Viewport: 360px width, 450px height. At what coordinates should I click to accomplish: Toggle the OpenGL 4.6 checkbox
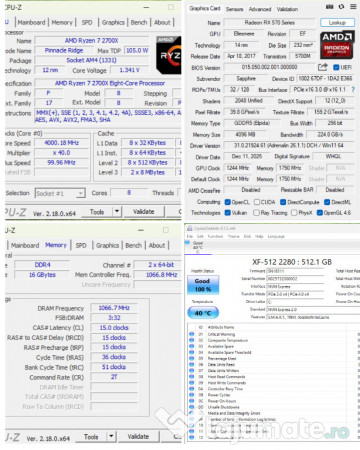320,213
